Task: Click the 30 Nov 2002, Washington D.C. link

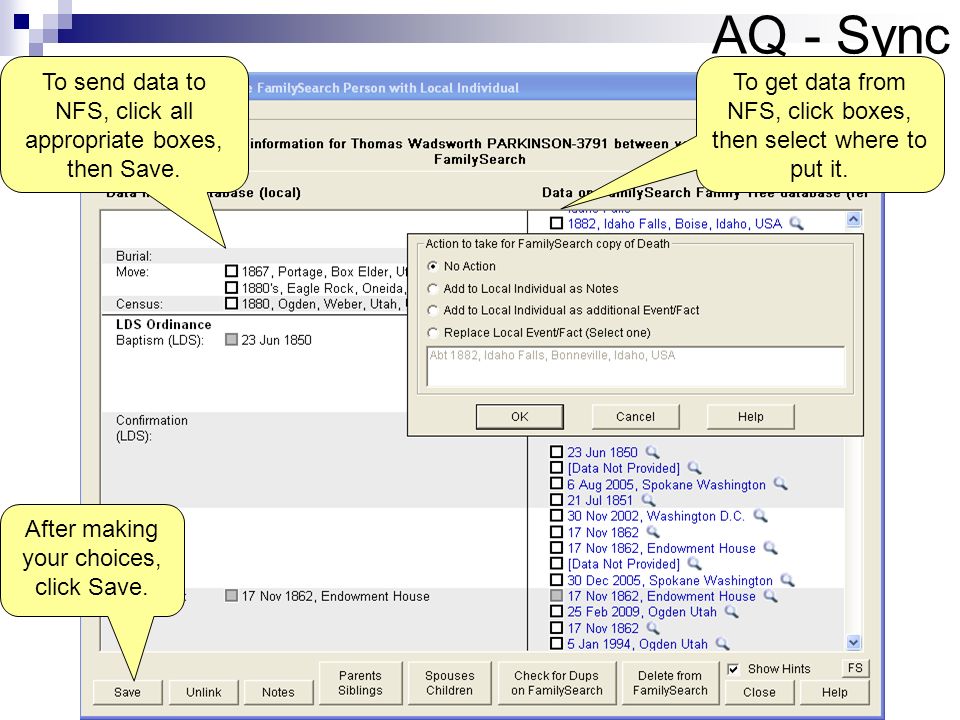Action: [x=656, y=517]
